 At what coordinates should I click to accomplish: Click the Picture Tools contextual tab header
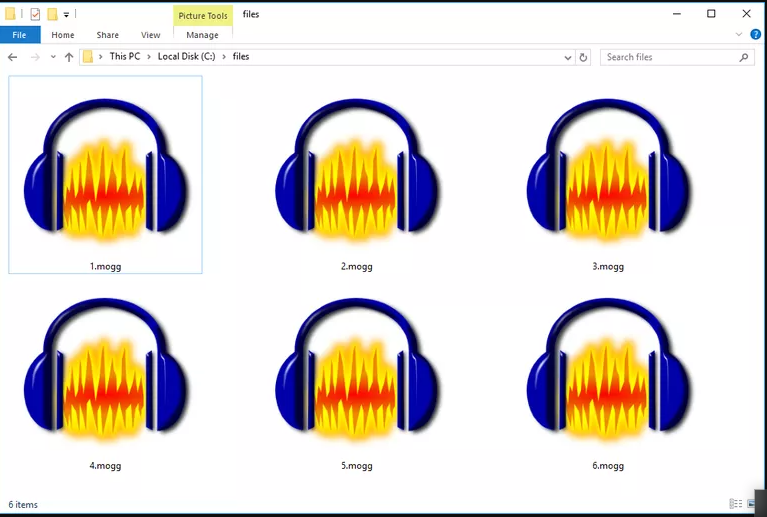point(203,16)
